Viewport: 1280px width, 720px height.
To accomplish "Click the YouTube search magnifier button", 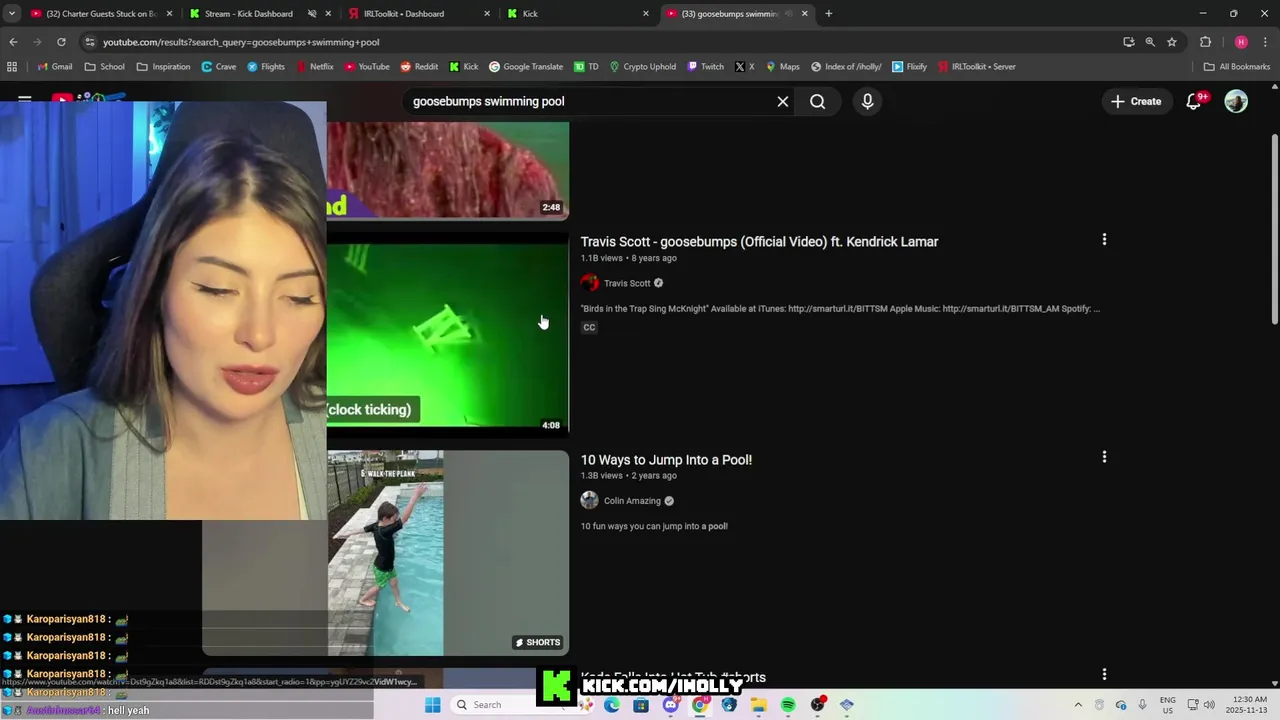I will pyautogui.click(x=818, y=101).
